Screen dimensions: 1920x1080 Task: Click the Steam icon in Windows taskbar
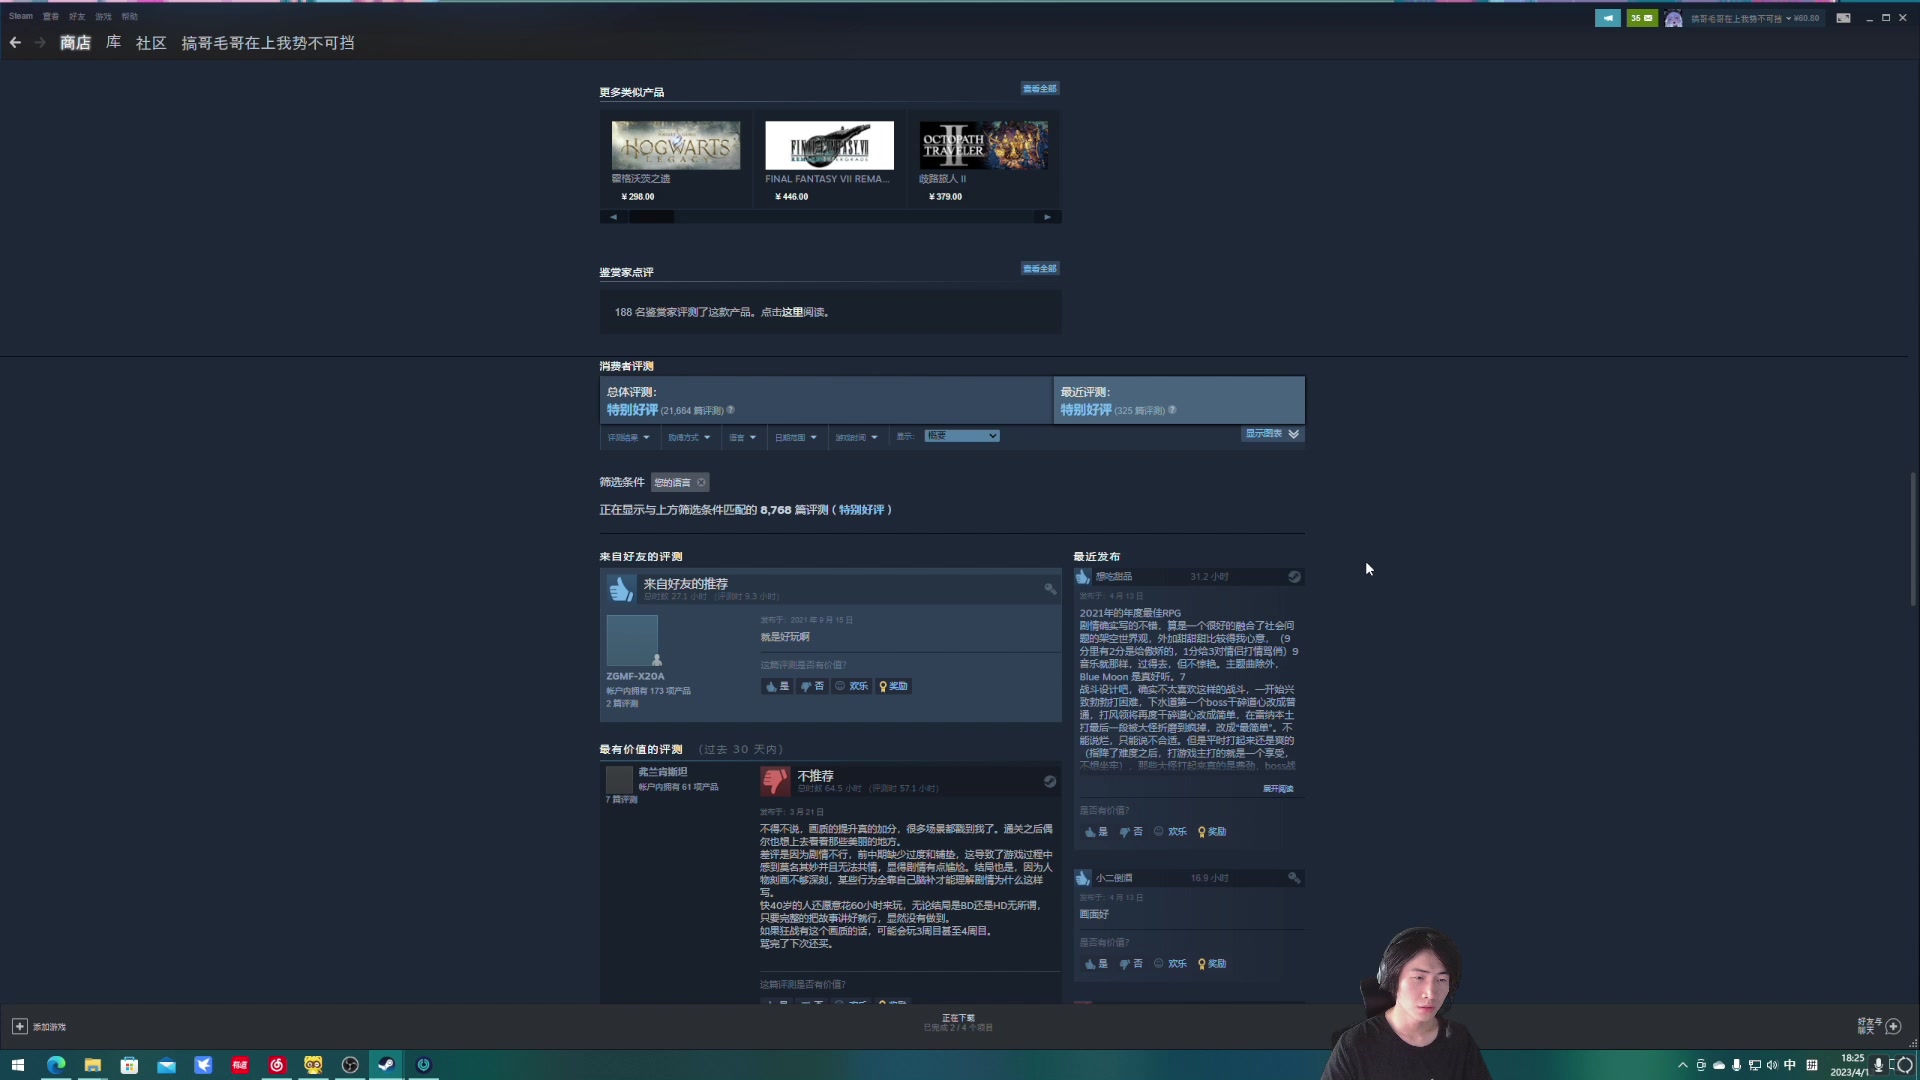[386, 1065]
